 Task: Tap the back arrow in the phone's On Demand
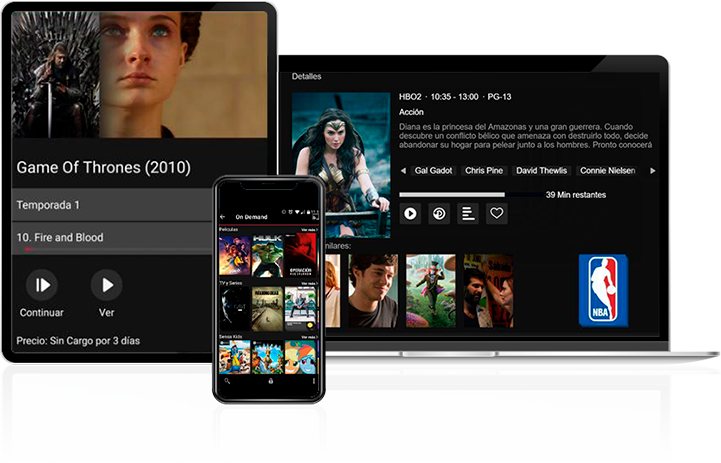(x=223, y=217)
